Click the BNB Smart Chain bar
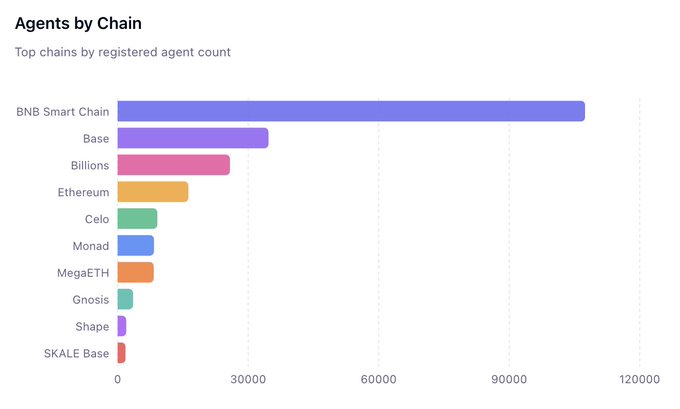 [x=351, y=111]
